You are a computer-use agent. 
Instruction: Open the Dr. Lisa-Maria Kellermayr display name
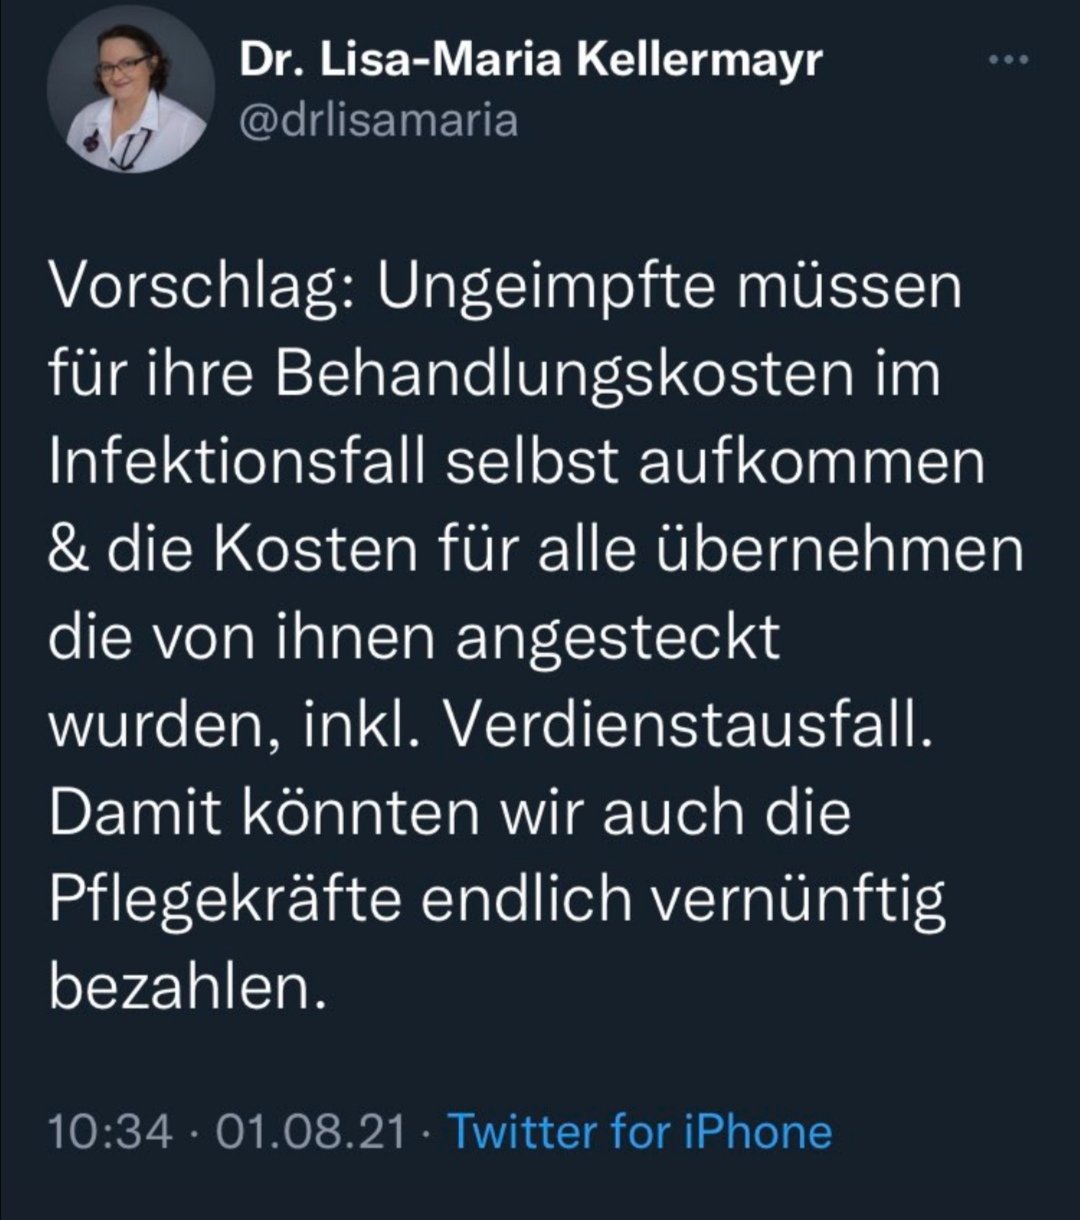[531, 62]
